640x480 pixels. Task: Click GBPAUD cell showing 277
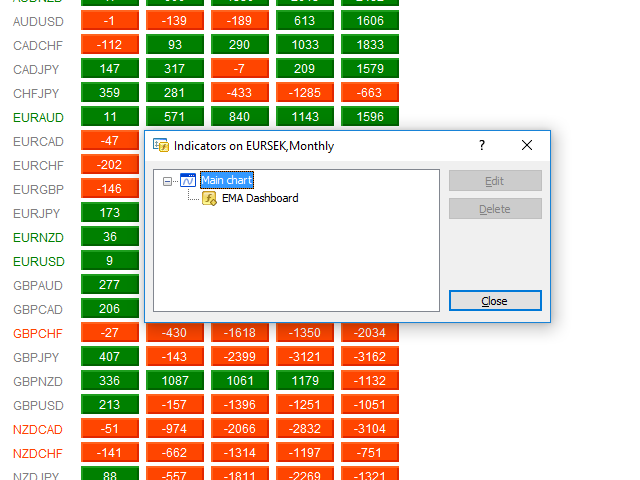tap(110, 285)
